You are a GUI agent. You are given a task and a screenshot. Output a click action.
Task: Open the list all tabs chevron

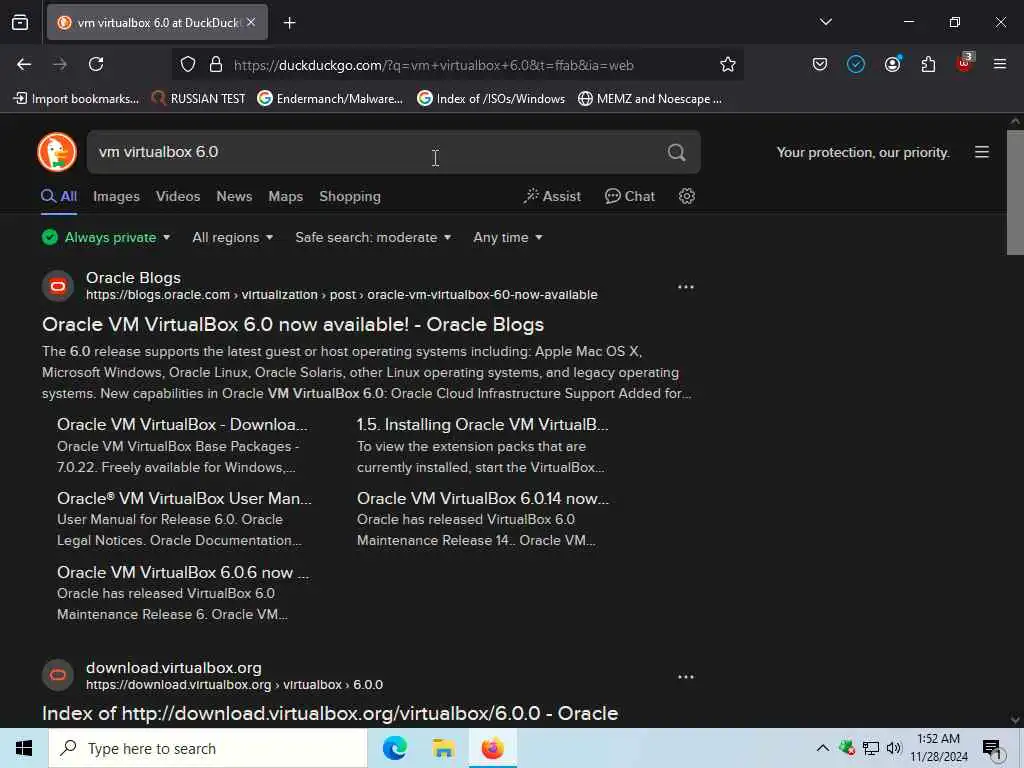click(825, 22)
